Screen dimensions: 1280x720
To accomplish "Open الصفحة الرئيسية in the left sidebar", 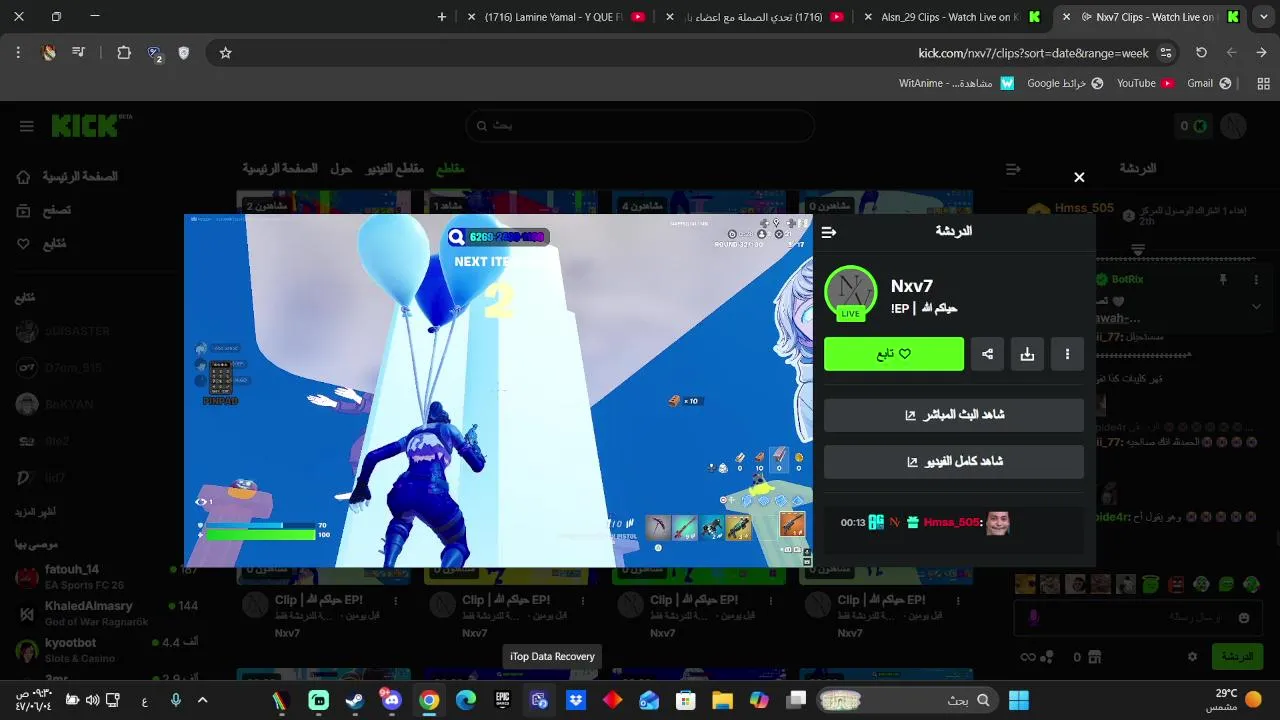I will coord(67,177).
